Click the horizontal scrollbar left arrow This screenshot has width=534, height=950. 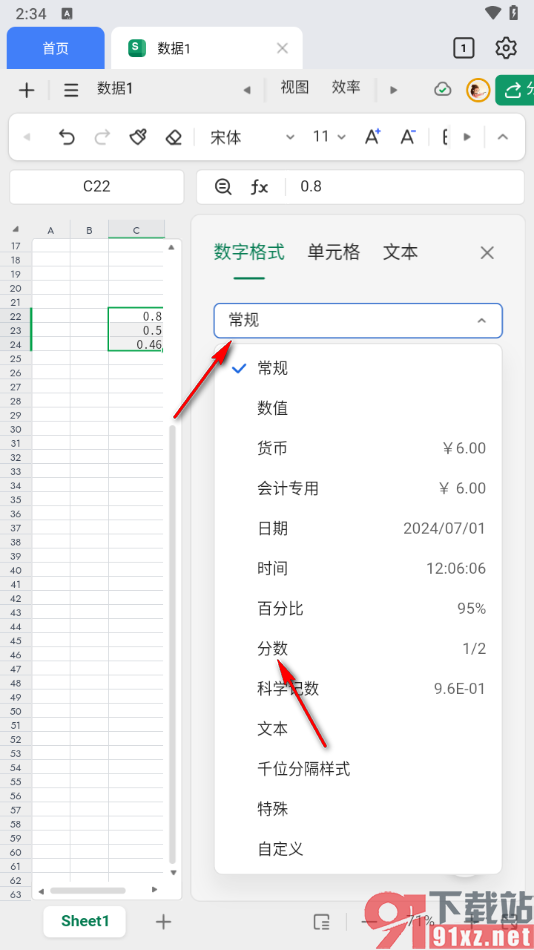click(42, 891)
